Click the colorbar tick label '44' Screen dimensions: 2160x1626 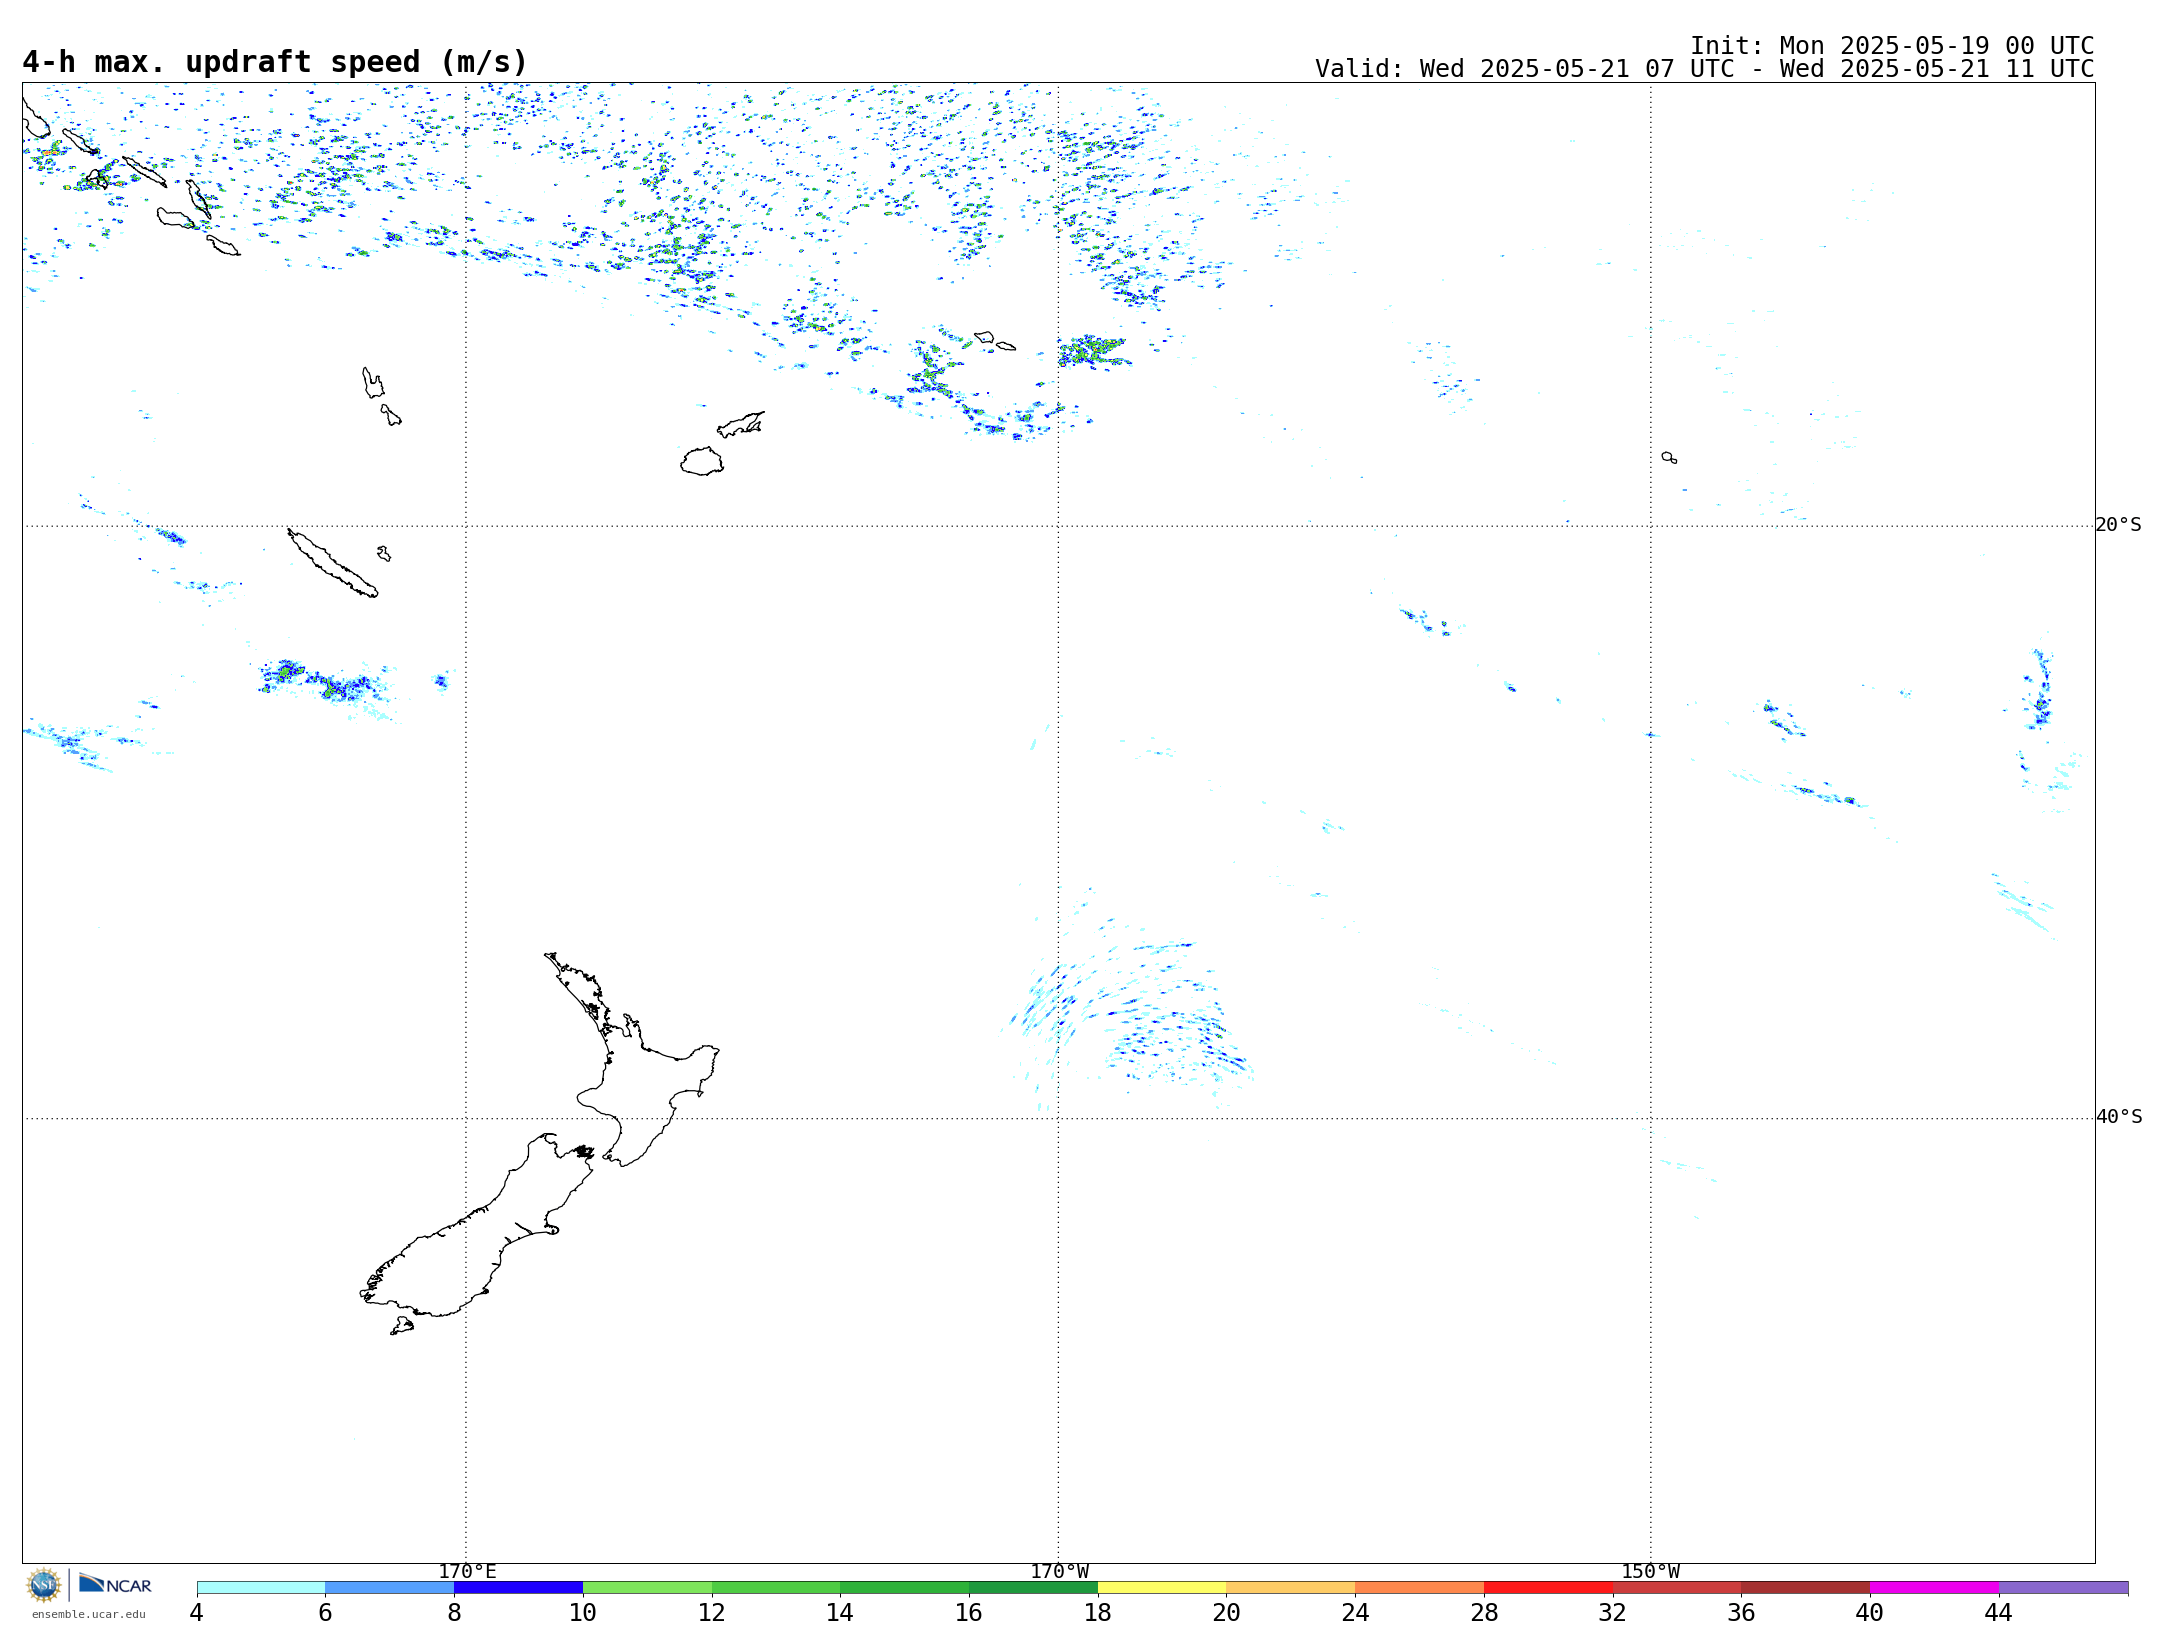click(x=1999, y=1613)
